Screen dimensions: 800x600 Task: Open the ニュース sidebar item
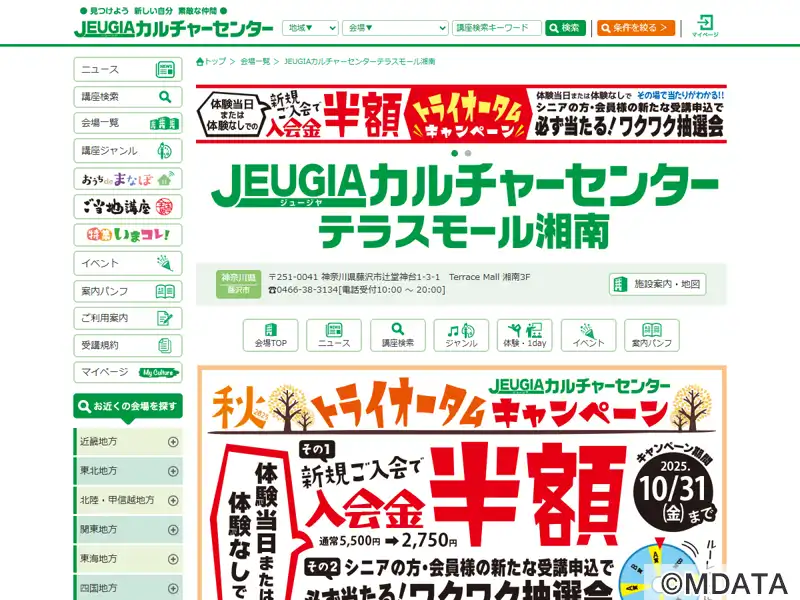pos(128,70)
